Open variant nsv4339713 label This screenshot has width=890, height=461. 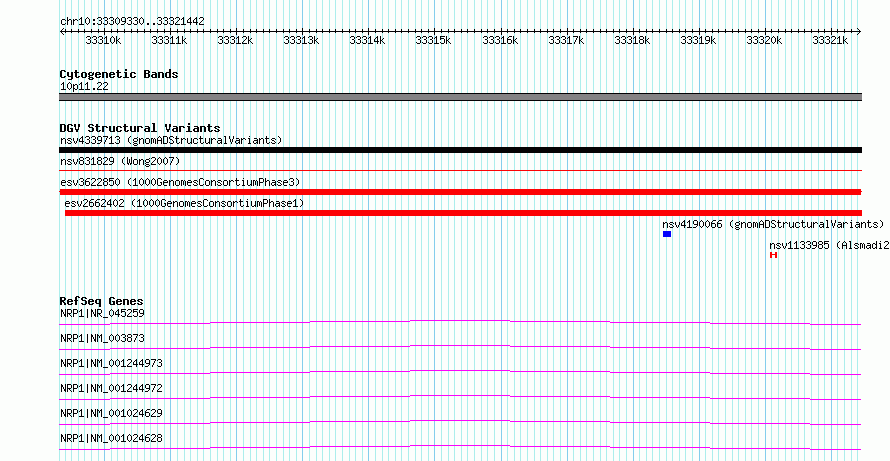[x=171, y=140]
